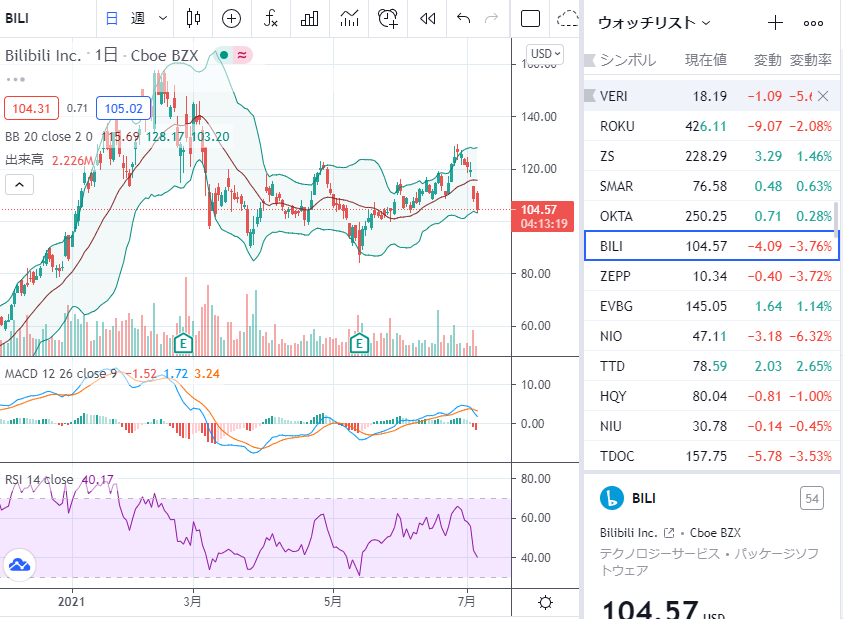843x619 pixels.
Task: Click the 104.57 price label on axis
Action: click(543, 216)
